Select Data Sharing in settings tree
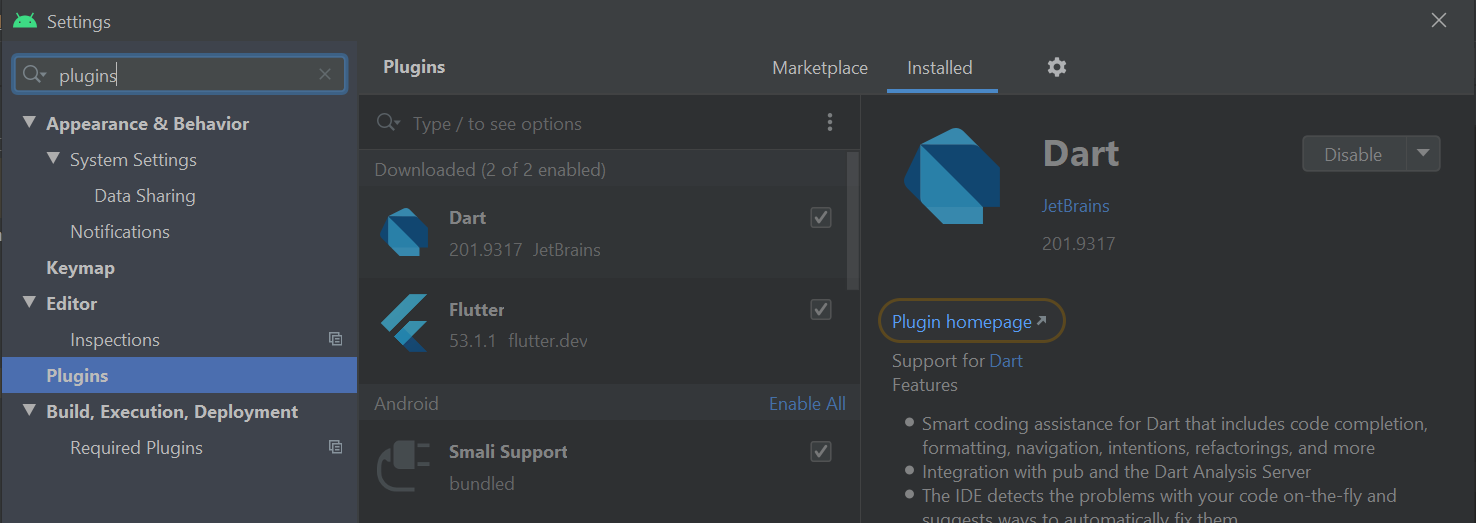1476x523 pixels. [145, 196]
